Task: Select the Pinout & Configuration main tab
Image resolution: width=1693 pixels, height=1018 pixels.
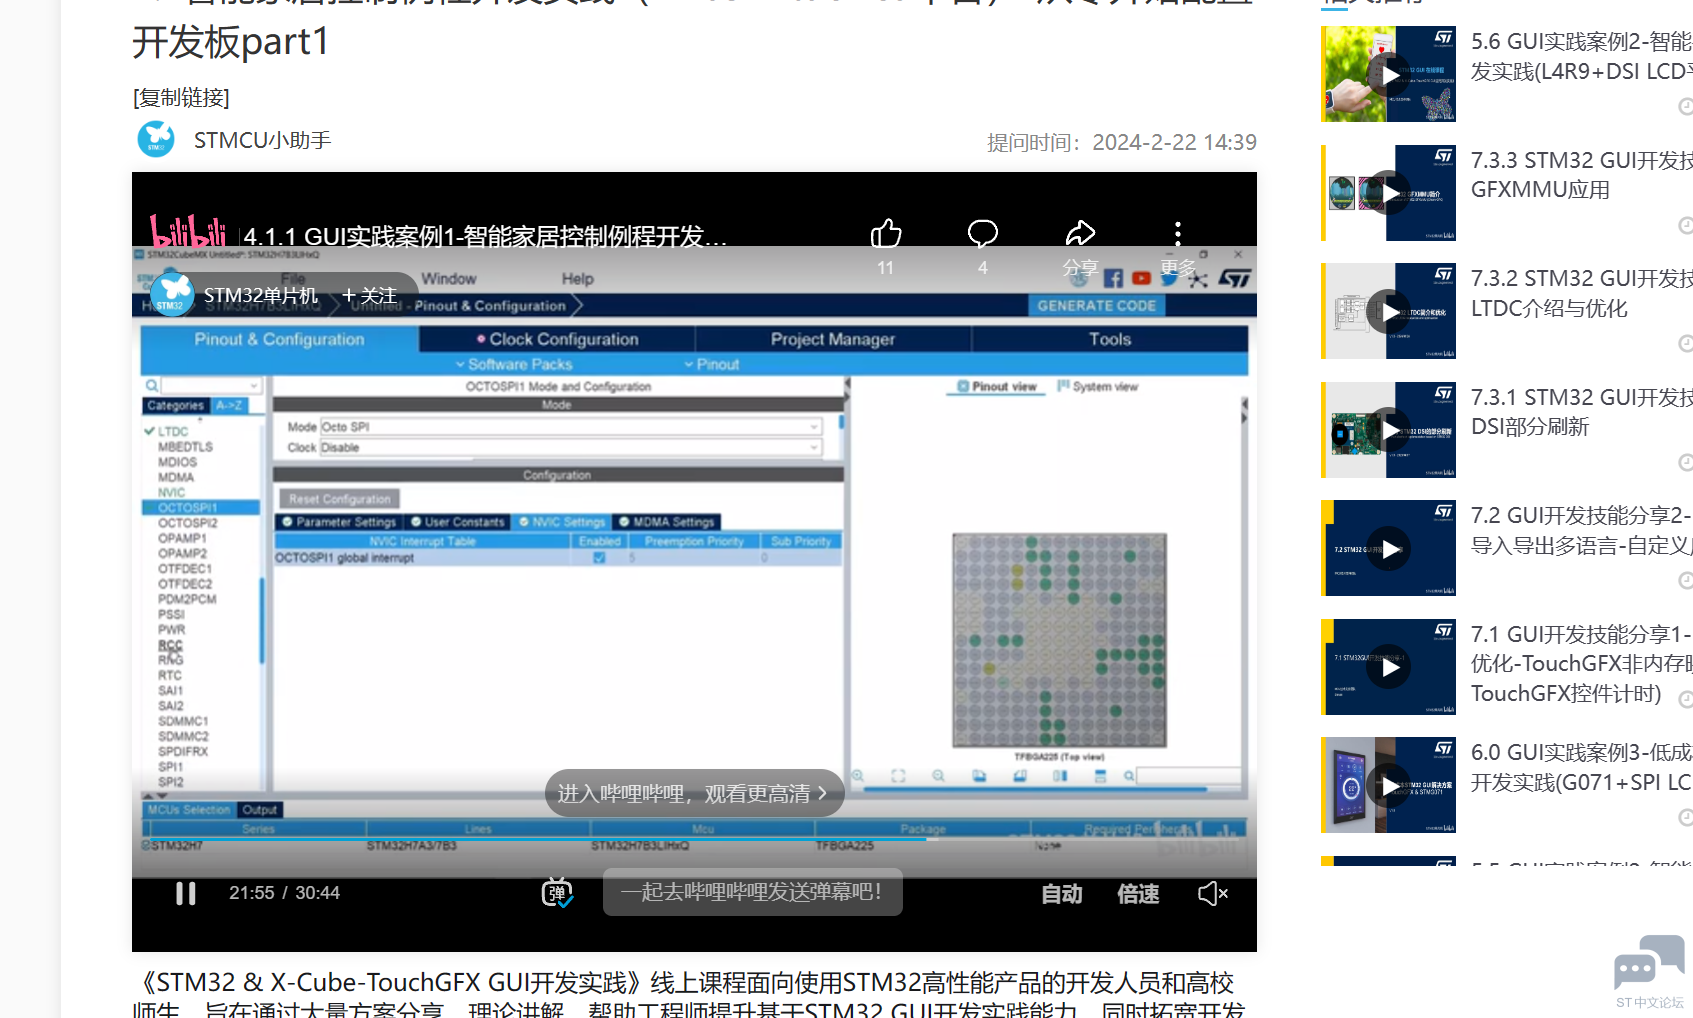Action: (279, 340)
